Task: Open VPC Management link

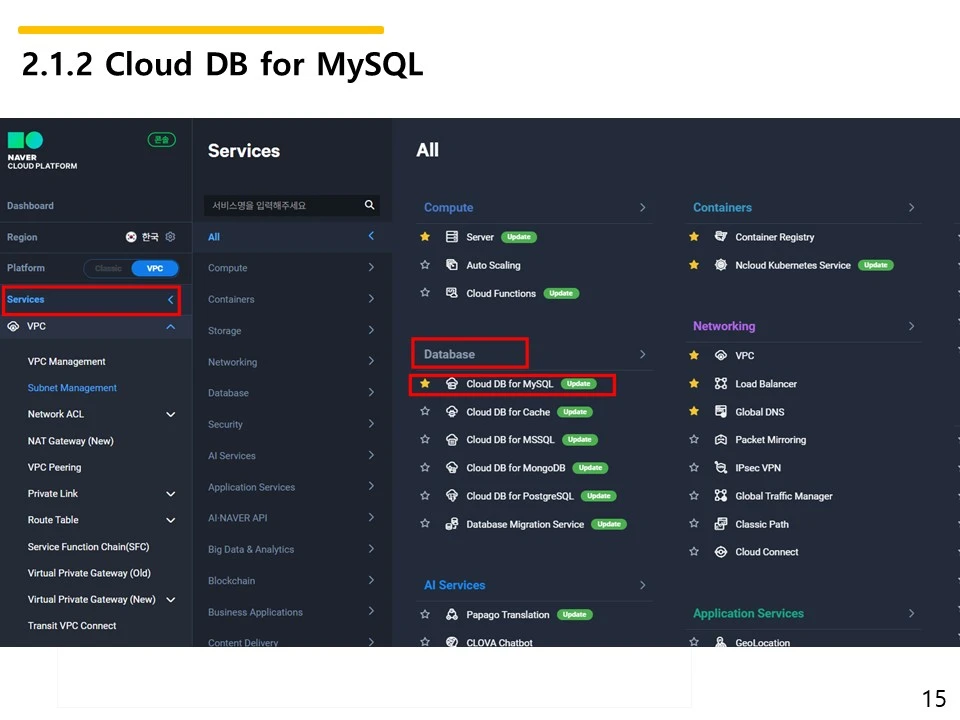Action: (66, 361)
